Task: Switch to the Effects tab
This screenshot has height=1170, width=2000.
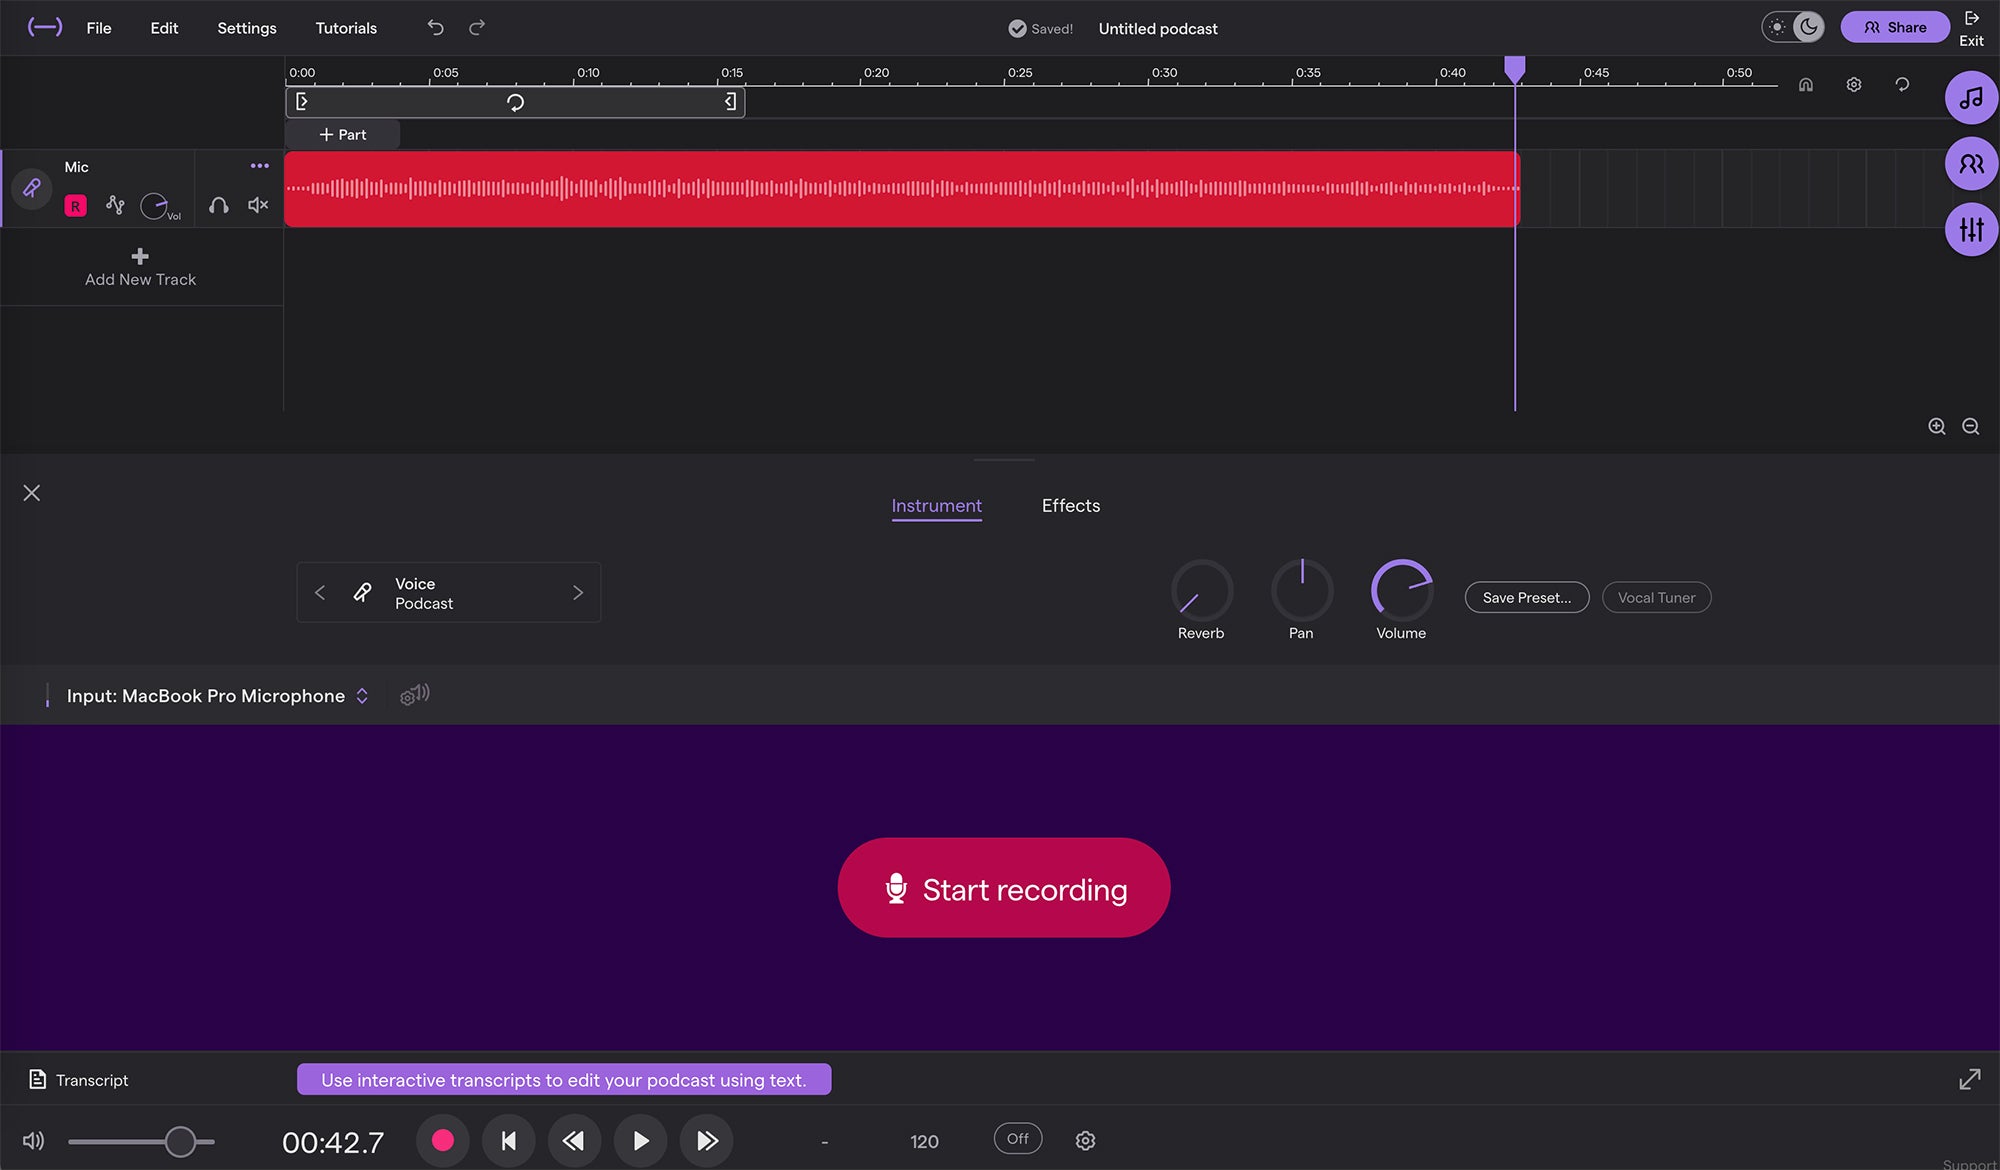Action: click(1070, 506)
